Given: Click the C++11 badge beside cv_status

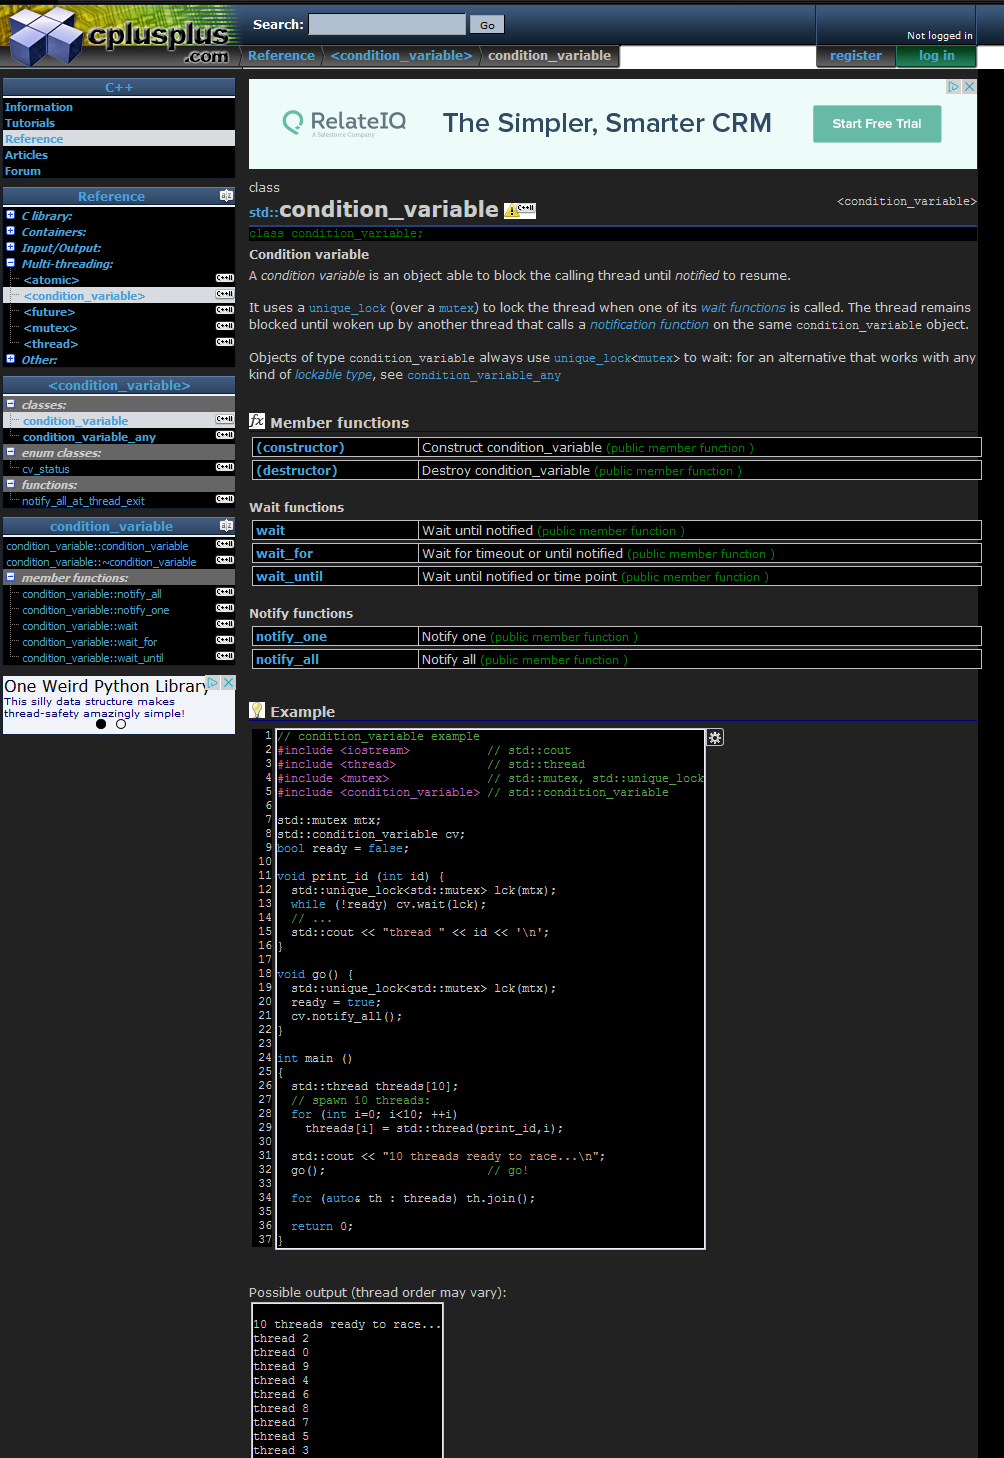Looking at the screenshot, I should (x=224, y=467).
